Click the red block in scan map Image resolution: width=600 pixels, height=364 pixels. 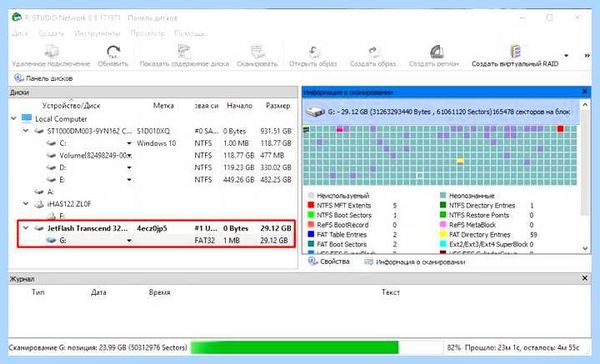click(x=561, y=129)
